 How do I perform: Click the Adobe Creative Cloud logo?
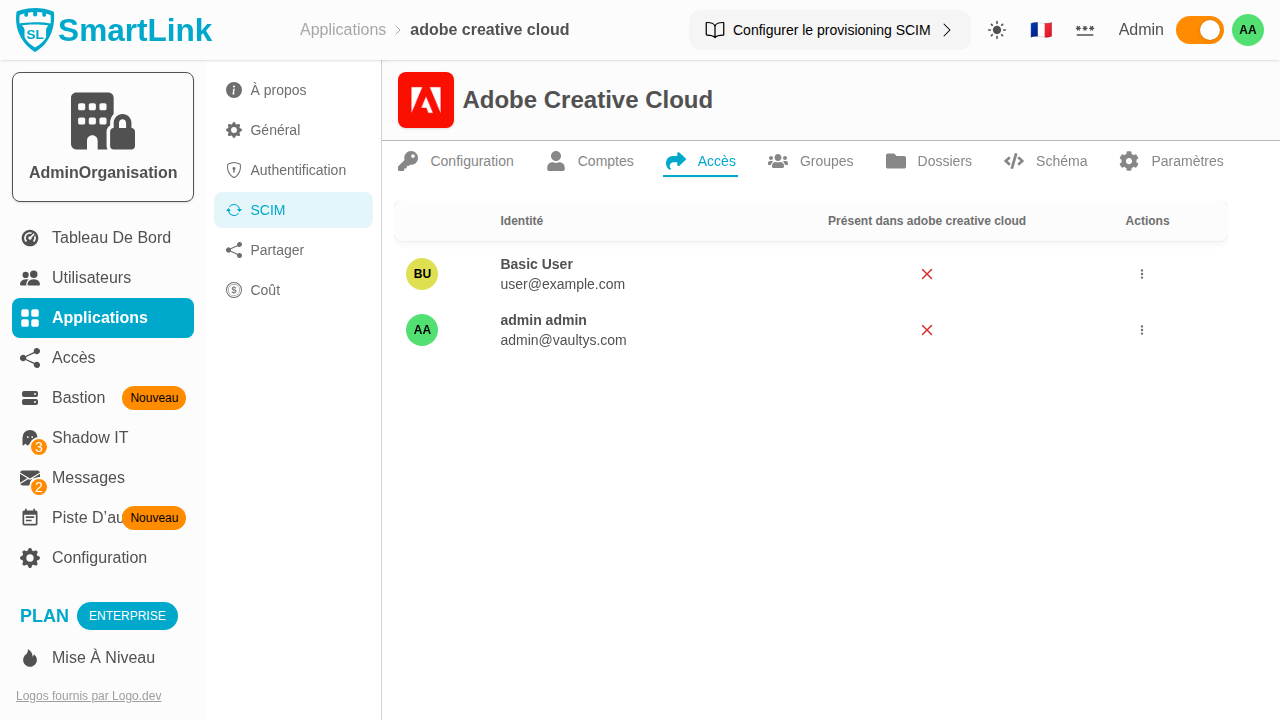(426, 100)
